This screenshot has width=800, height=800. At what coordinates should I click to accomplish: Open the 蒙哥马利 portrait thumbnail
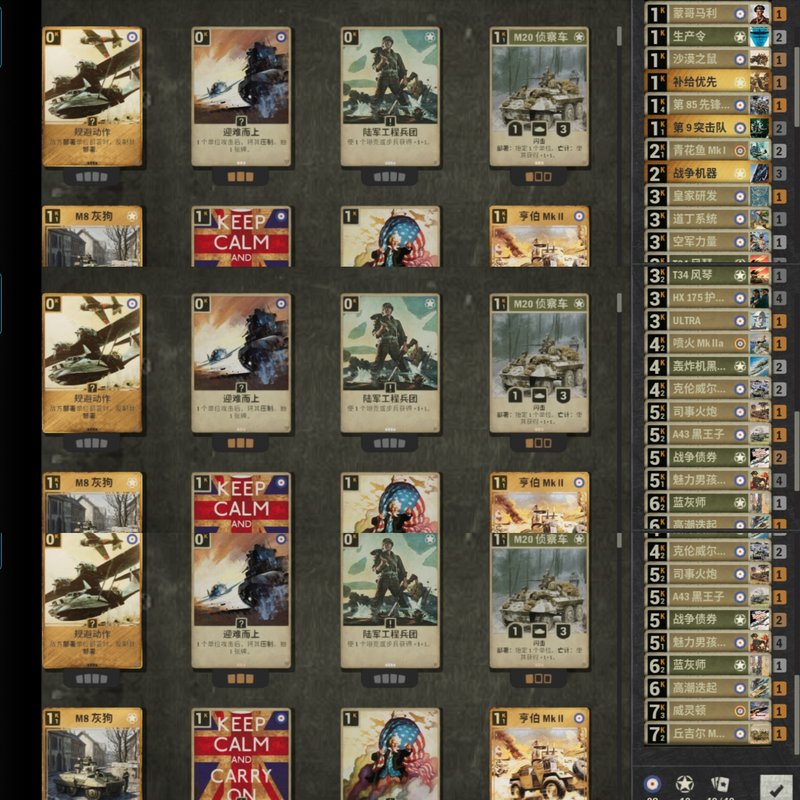[x=760, y=14]
